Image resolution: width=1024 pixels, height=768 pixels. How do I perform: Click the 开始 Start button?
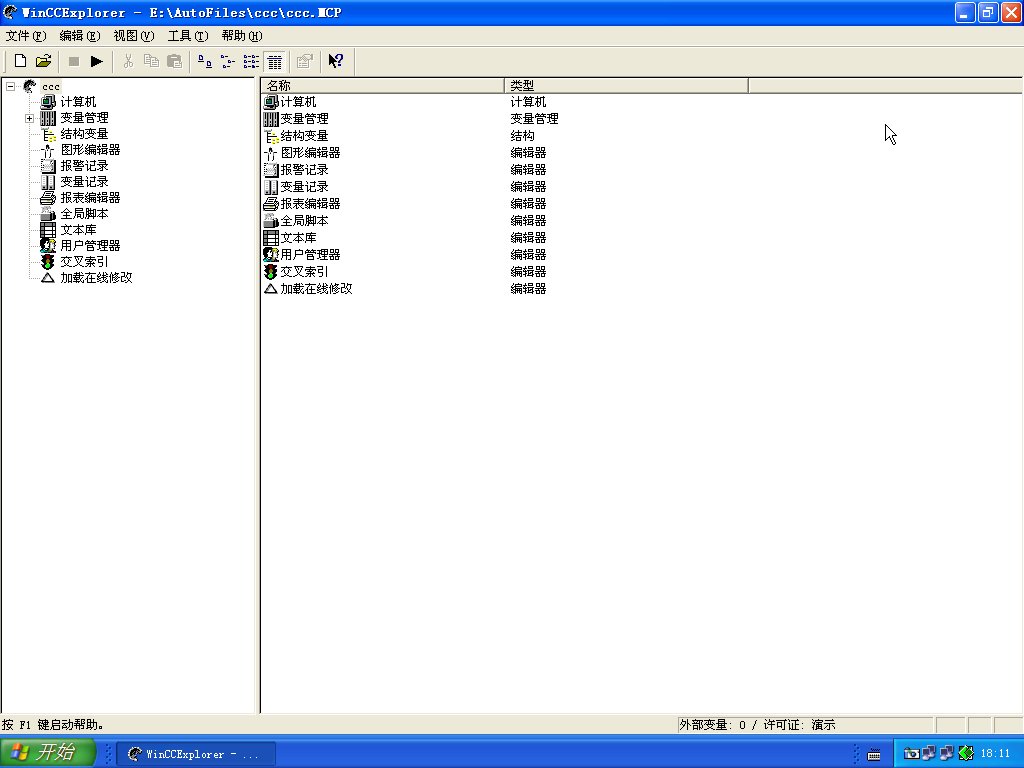point(48,753)
